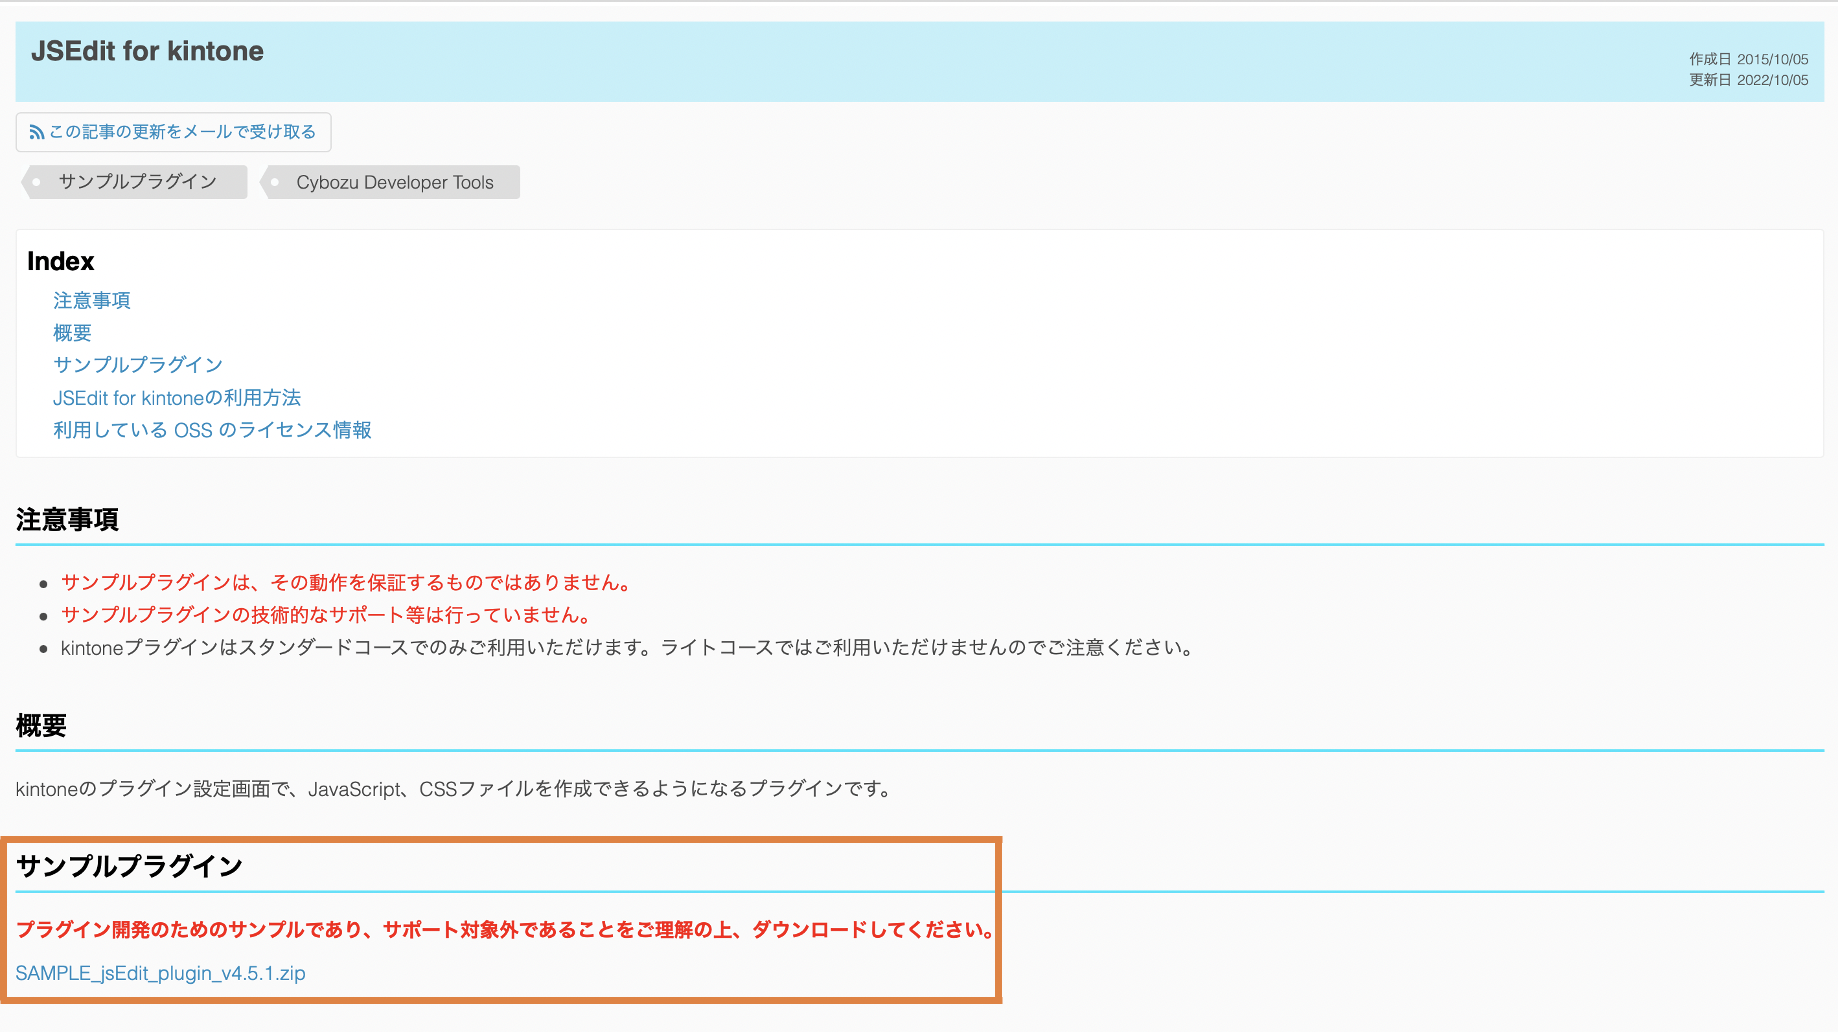Click the 作成日 2015/10/05 date
The height and width of the screenshot is (1032, 1838).
coord(1748,59)
